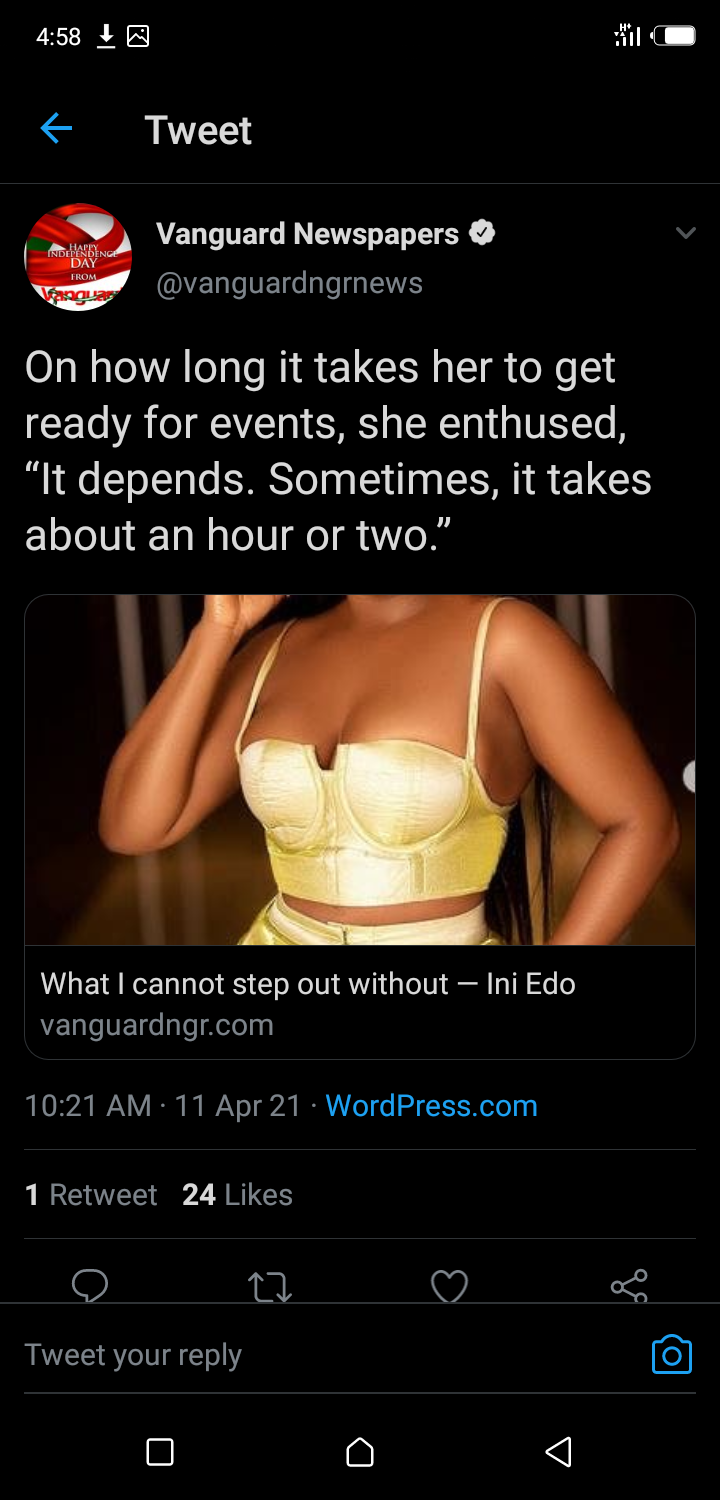Viewport: 720px width, 1500px height.
Task: Focus the 'Tweet your reply' field
Action: point(330,1354)
